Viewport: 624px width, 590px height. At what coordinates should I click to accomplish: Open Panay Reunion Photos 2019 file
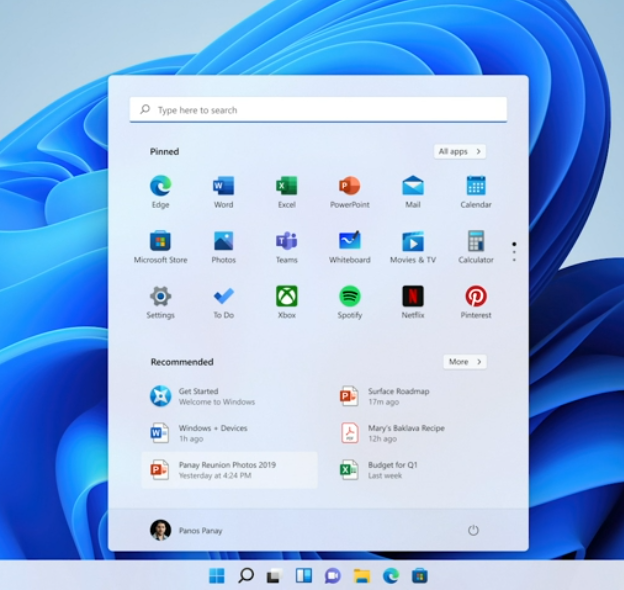pyautogui.click(x=230, y=470)
